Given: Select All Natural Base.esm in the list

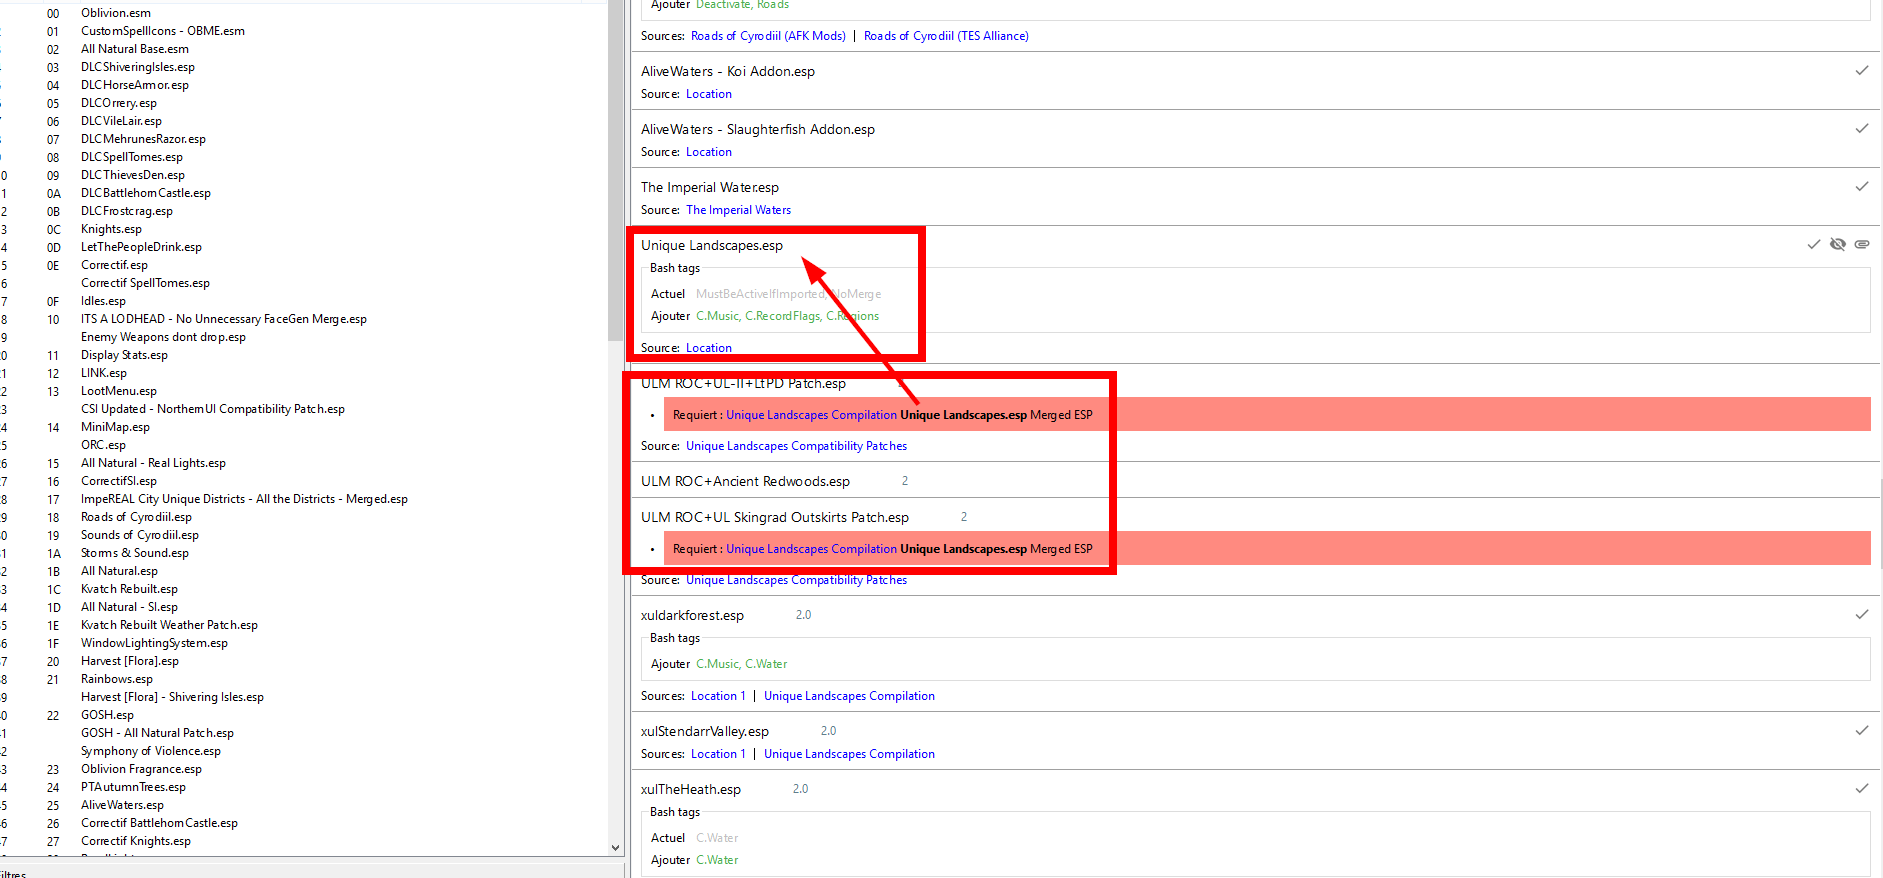Looking at the screenshot, I should point(135,49).
